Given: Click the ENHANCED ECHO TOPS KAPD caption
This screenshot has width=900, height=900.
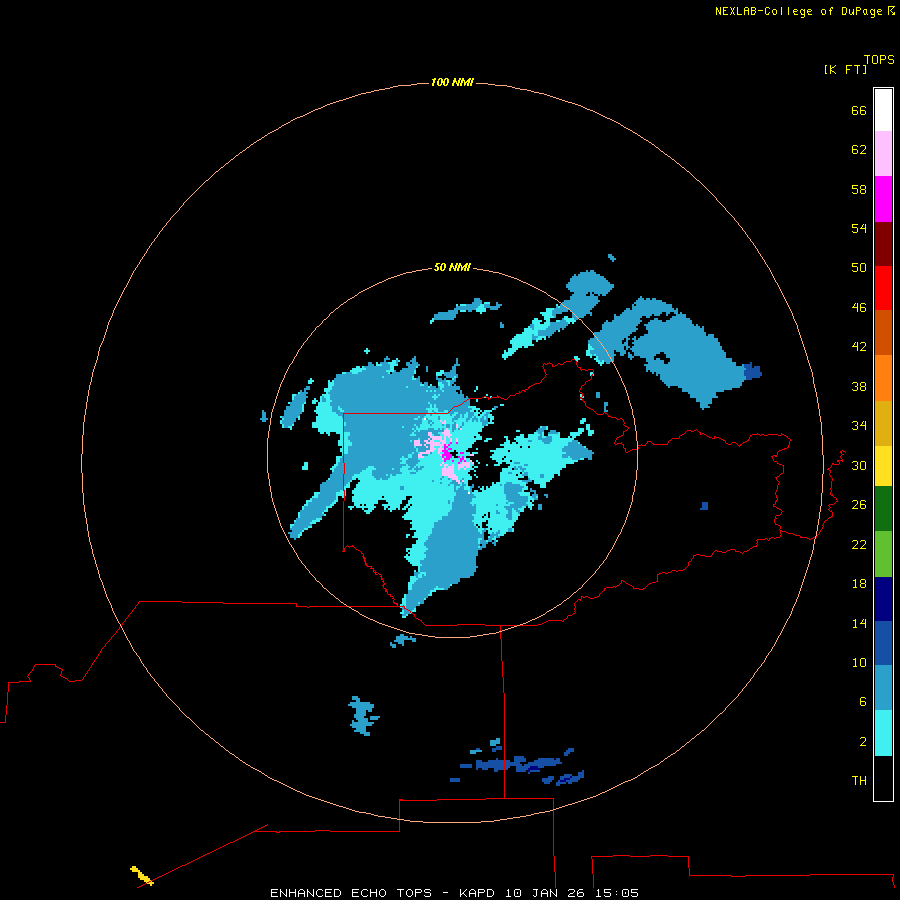Looking at the screenshot, I should point(454,893).
